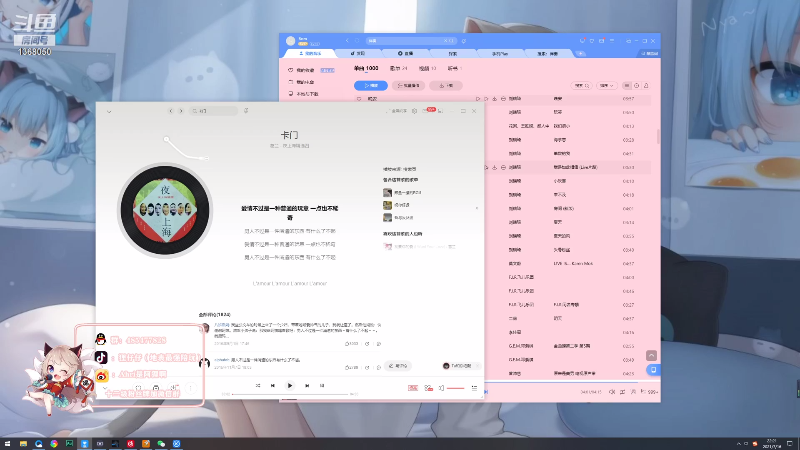The height and width of the screenshot is (450, 800).
Task: Click the Kugou song list scrollbar
Action: pos(658,136)
